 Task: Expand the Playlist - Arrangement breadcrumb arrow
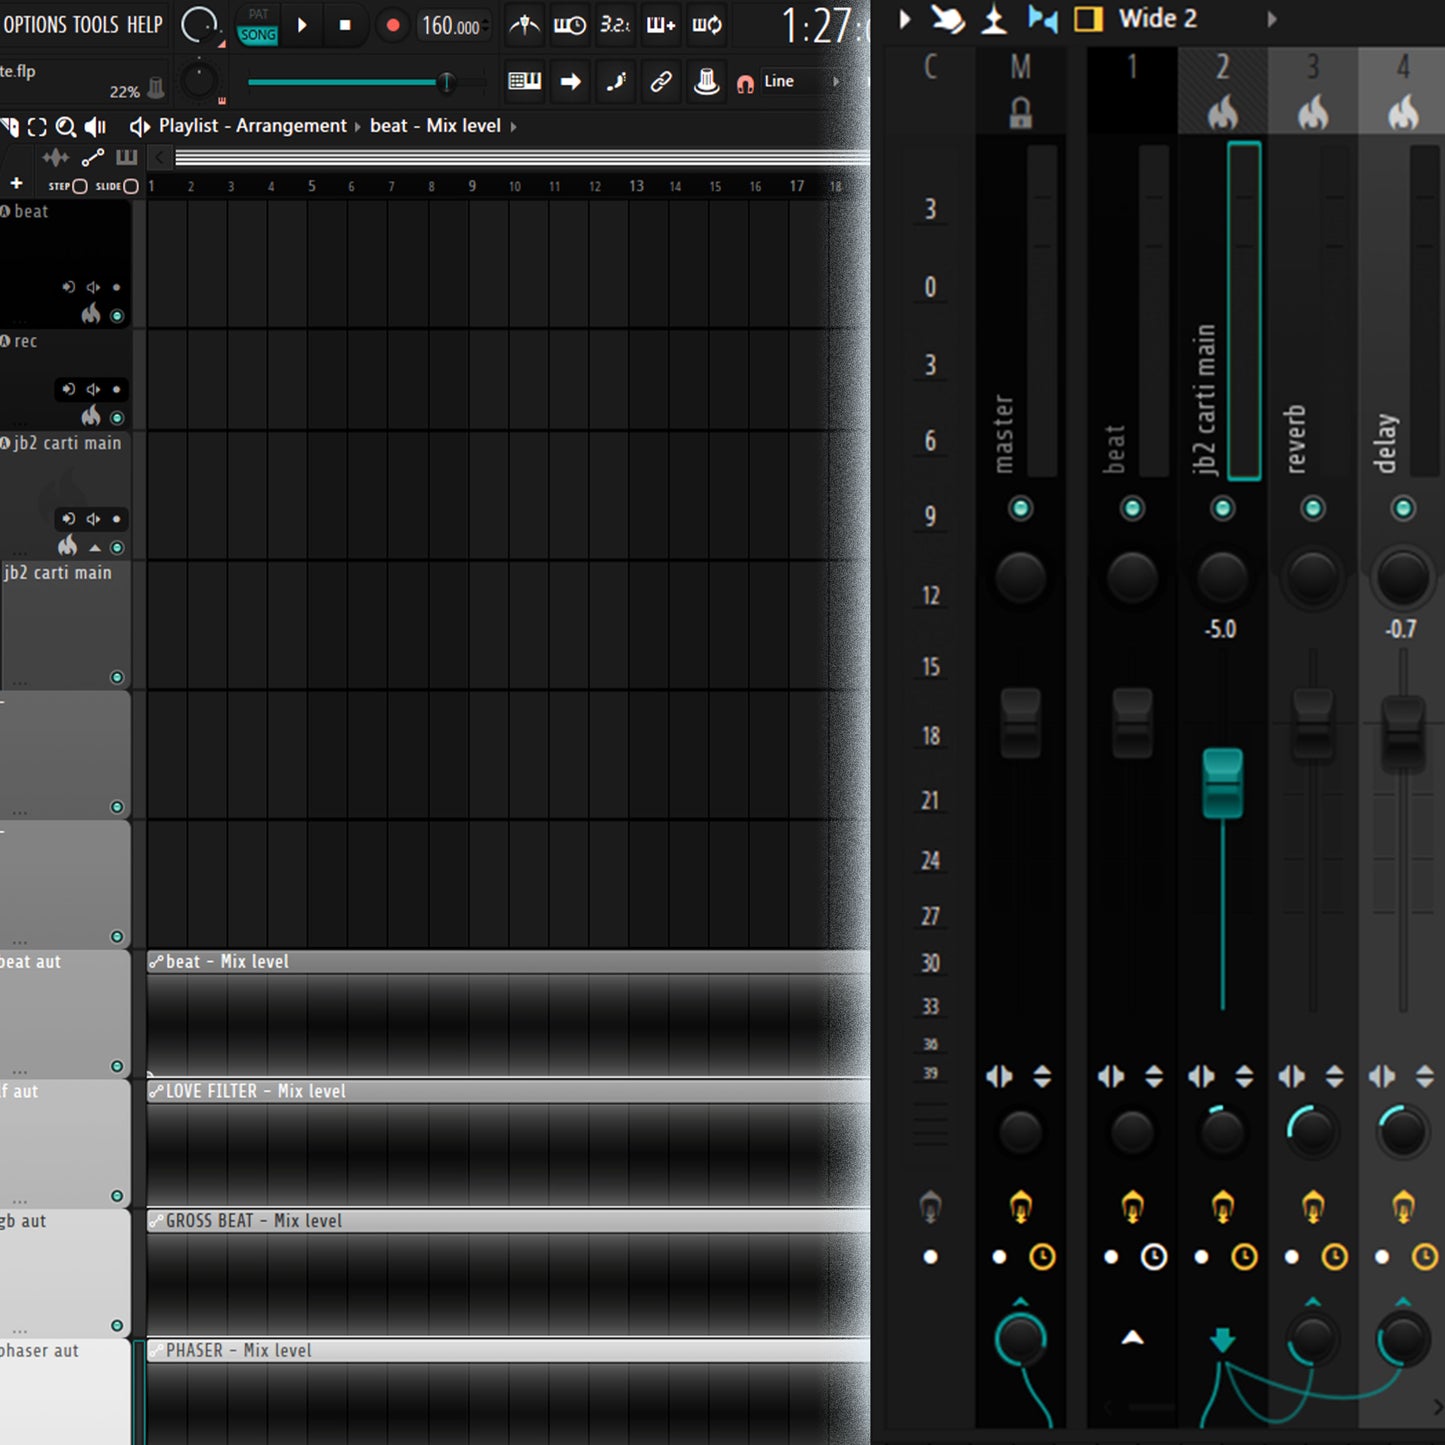point(358,127)
